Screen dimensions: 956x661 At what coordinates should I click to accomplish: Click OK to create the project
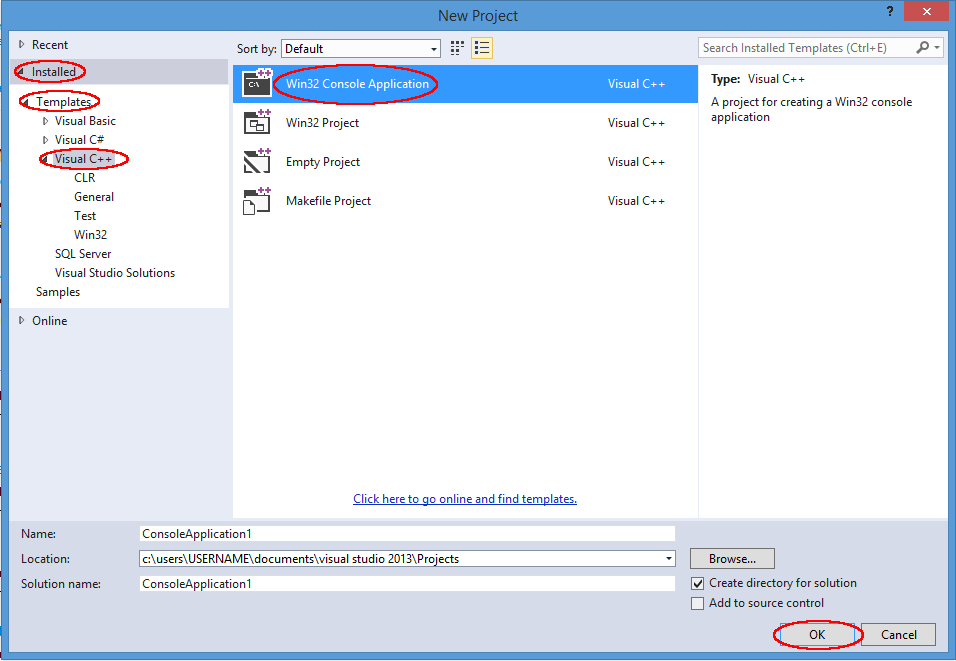(x=816, y=634)
